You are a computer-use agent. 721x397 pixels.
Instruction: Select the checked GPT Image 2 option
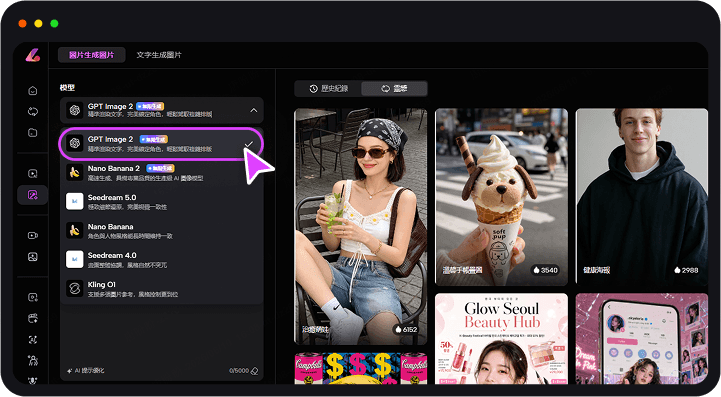[x=161, y=144]
